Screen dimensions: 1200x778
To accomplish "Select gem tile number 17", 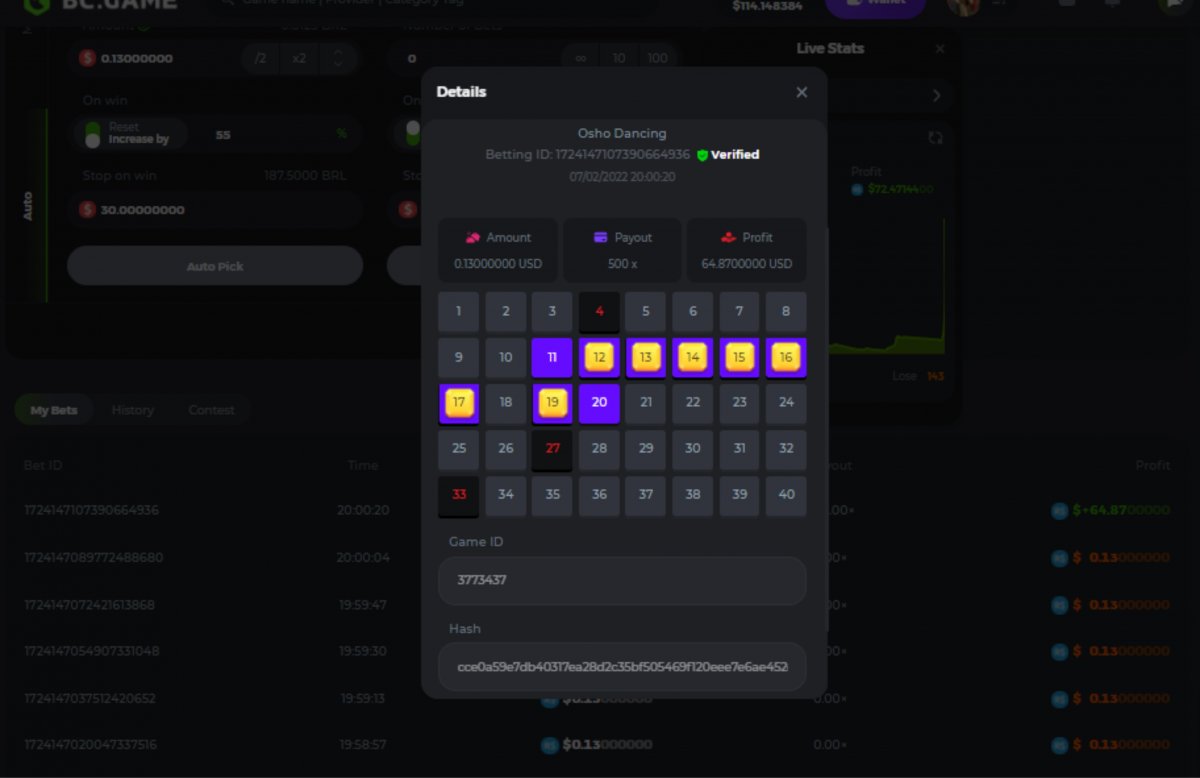I will click(x=459, y=403).
